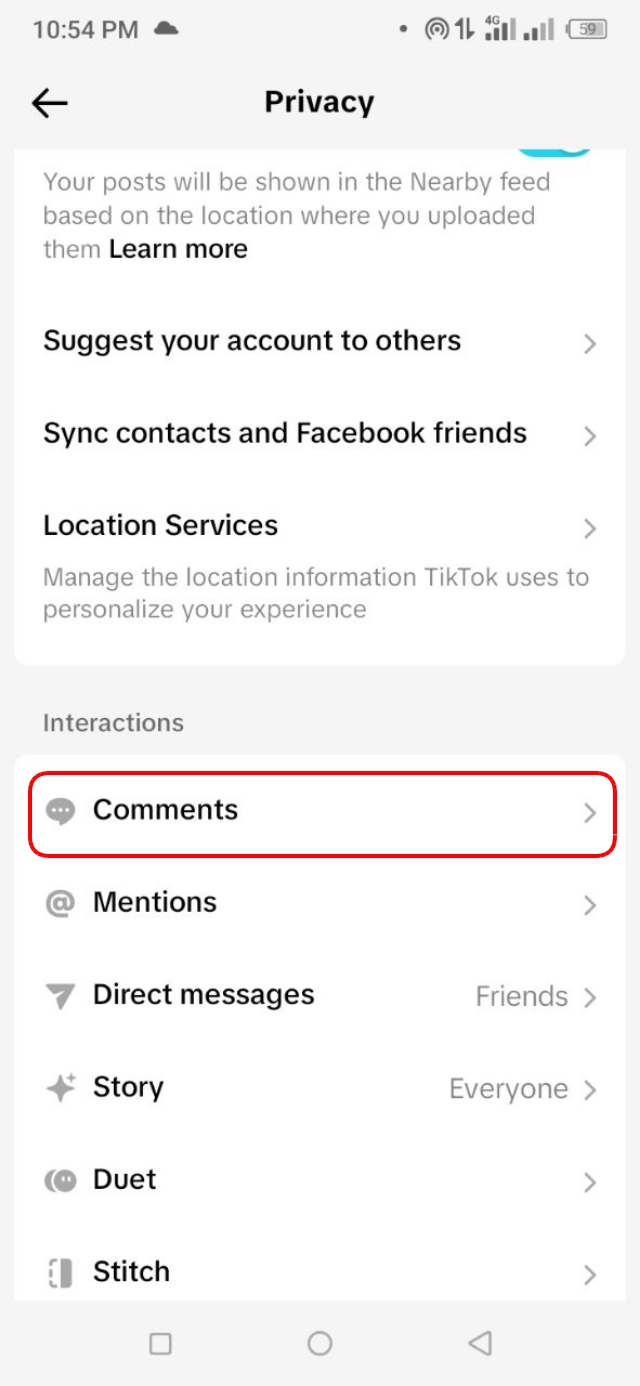Select the Privacy title in the header
This screenshot has width=640, height=1386.
click(319, 101)
